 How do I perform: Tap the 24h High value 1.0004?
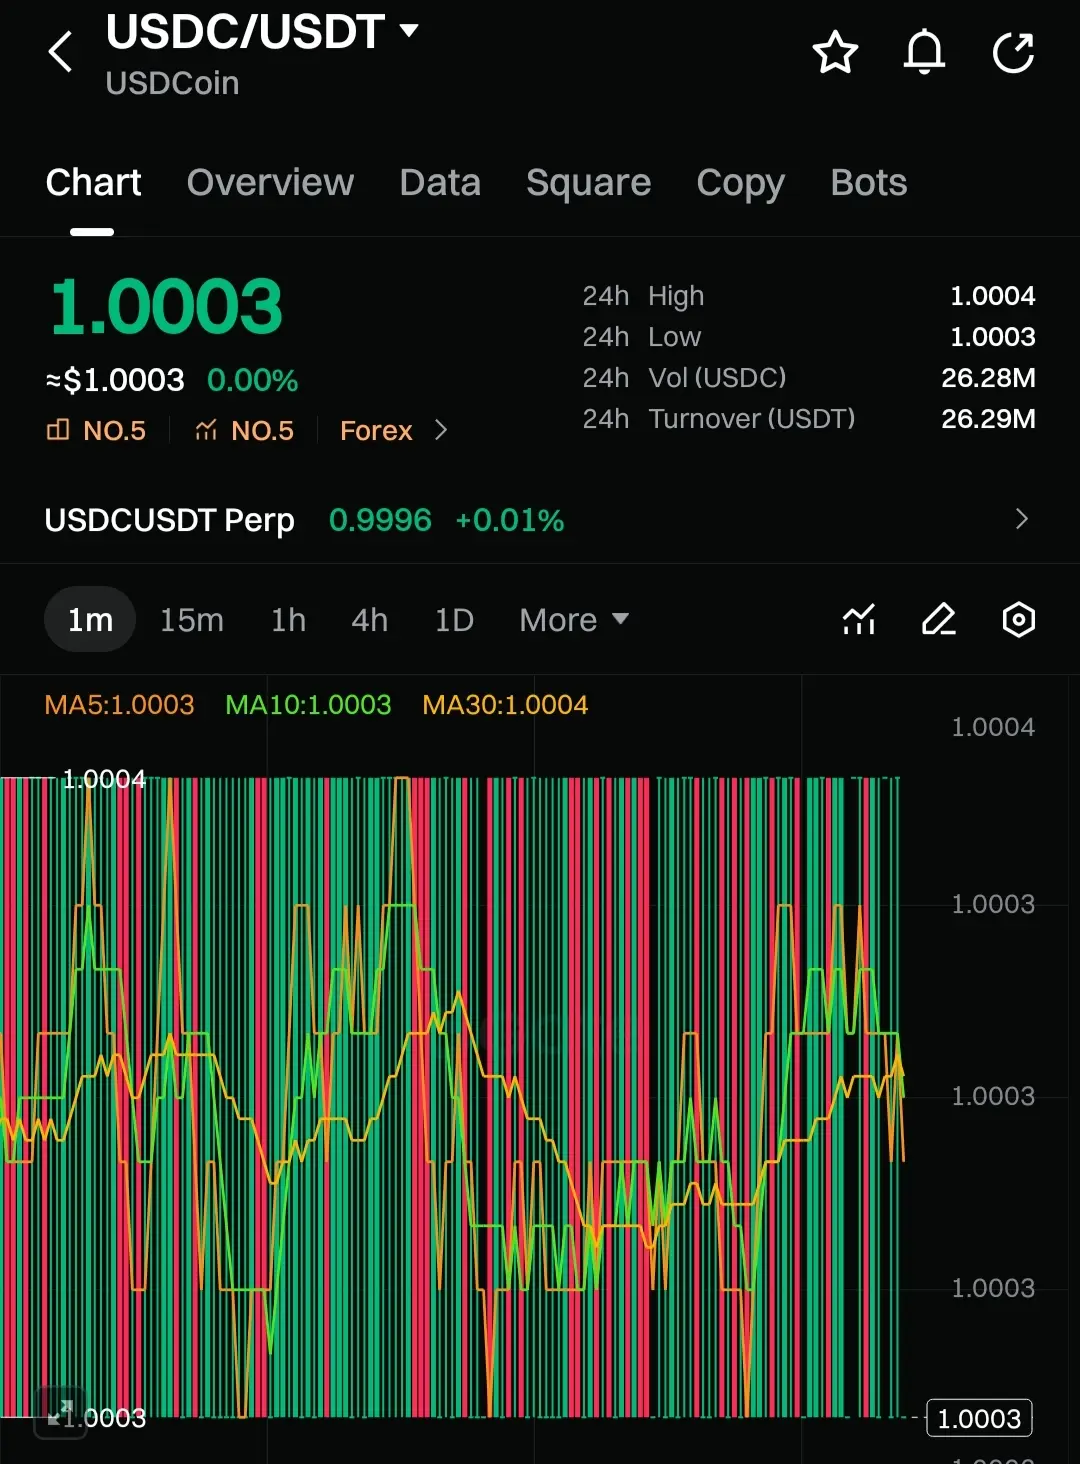tap(992, 296)
